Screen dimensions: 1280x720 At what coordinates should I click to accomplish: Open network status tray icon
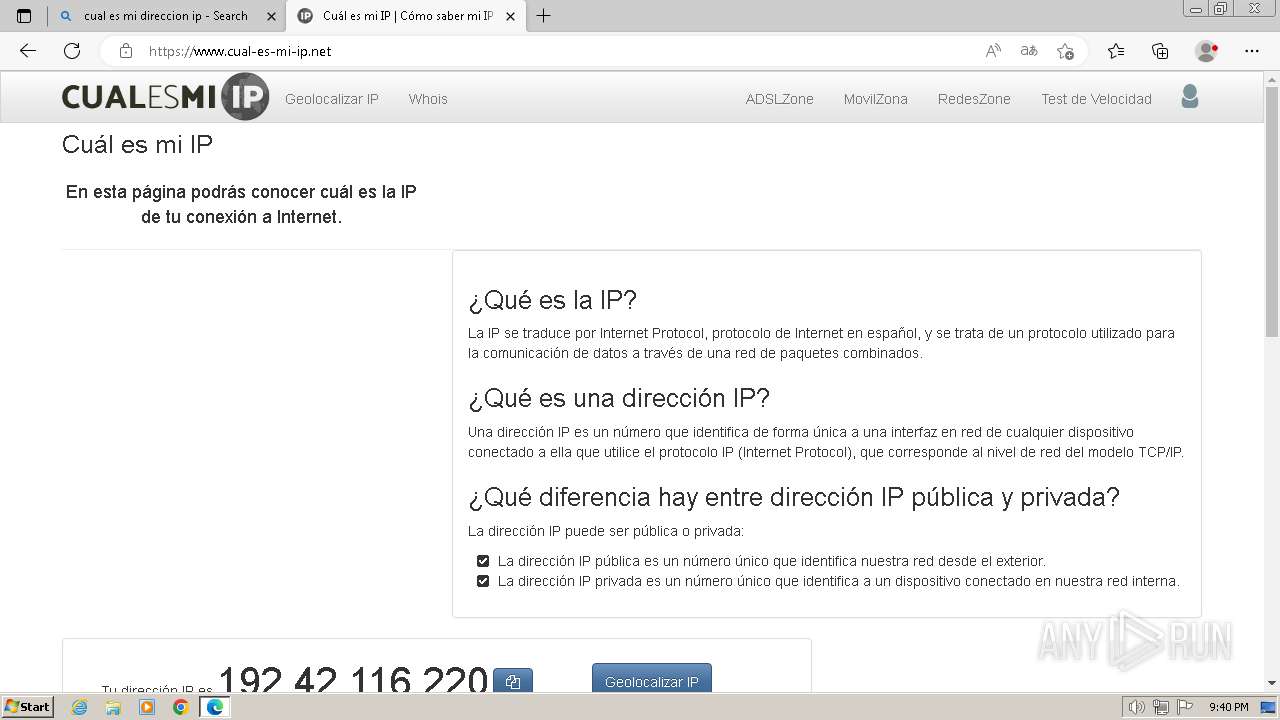click(1160, 707)
